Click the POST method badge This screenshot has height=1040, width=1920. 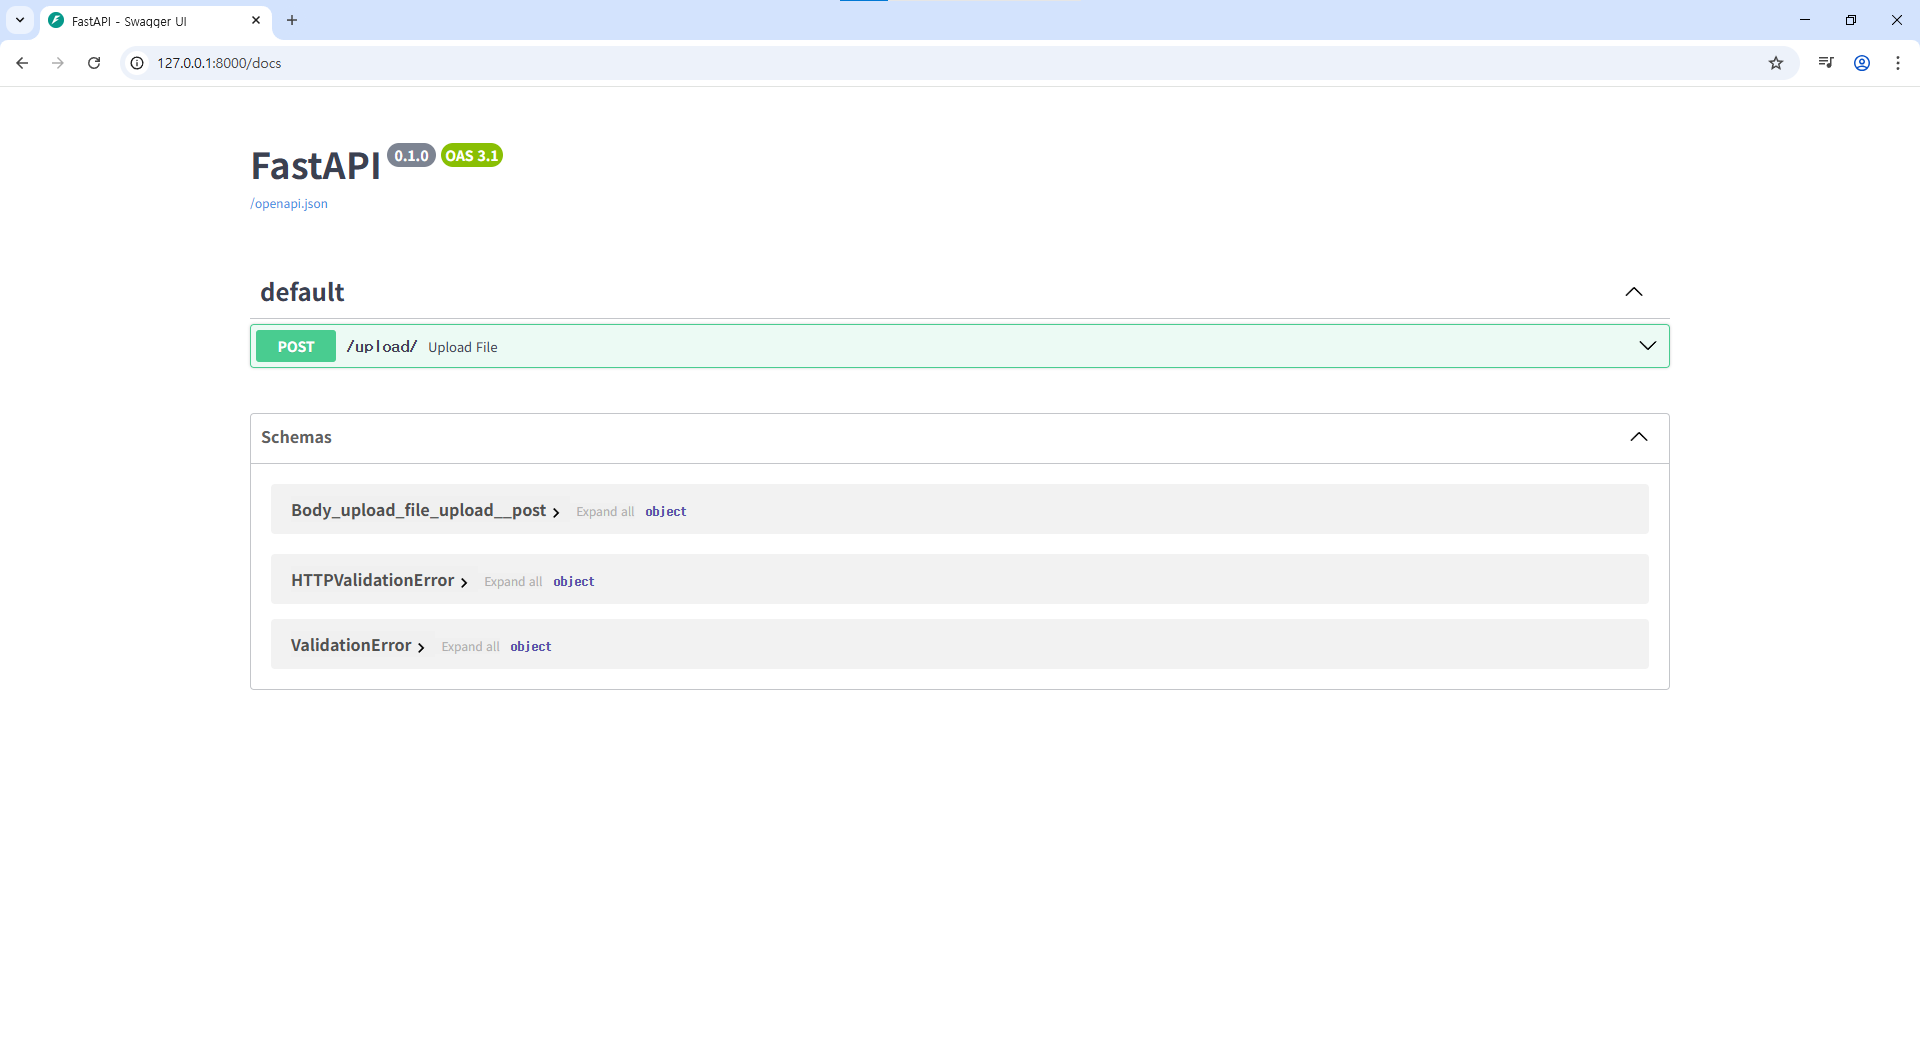click(296, 346)
